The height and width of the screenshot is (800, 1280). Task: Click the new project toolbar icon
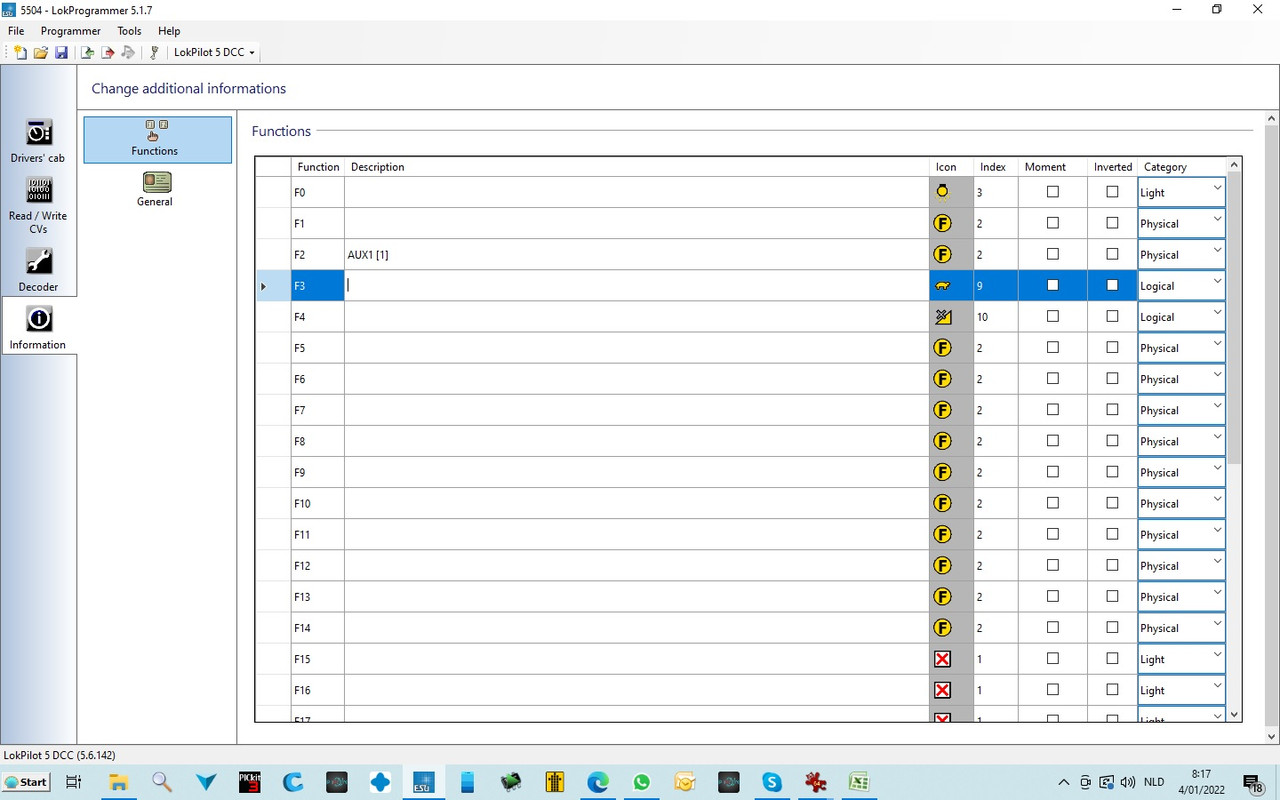coord(20,52)
